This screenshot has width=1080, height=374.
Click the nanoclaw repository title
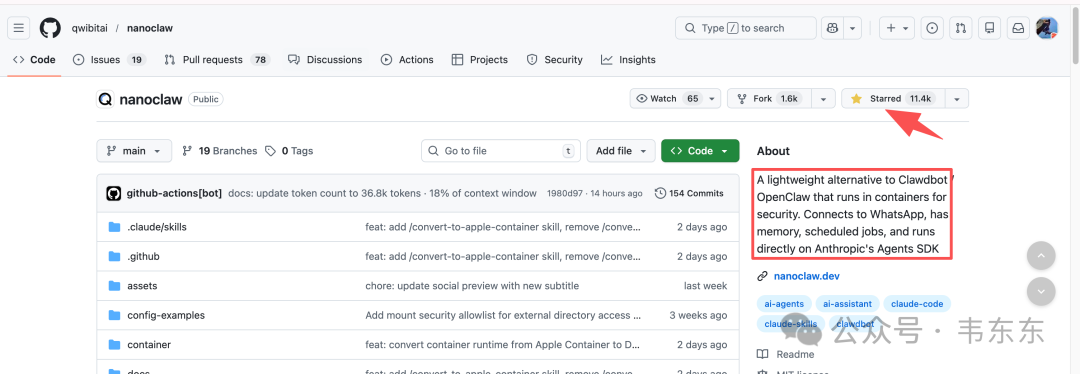[151, 99]
